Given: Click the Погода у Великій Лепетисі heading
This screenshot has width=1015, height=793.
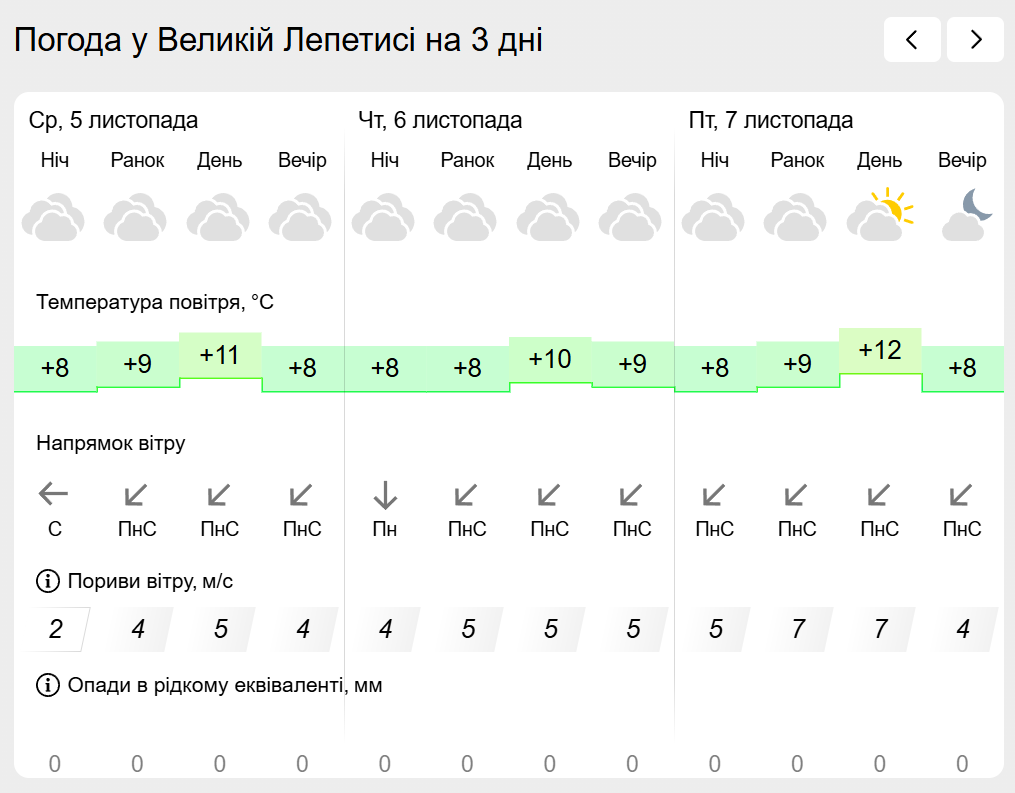Looking at the screenshot, I should (x=278, y=40).
